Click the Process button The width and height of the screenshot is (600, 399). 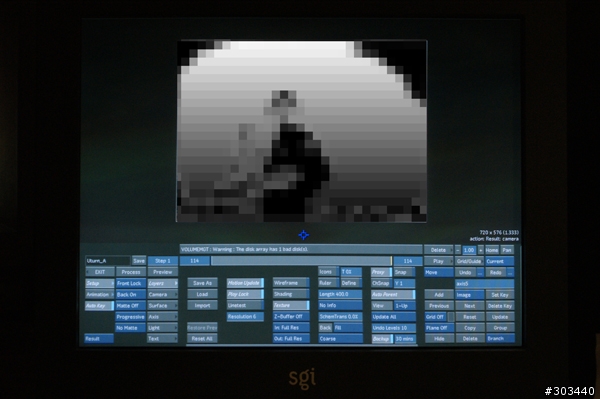[x=131, y=272]
